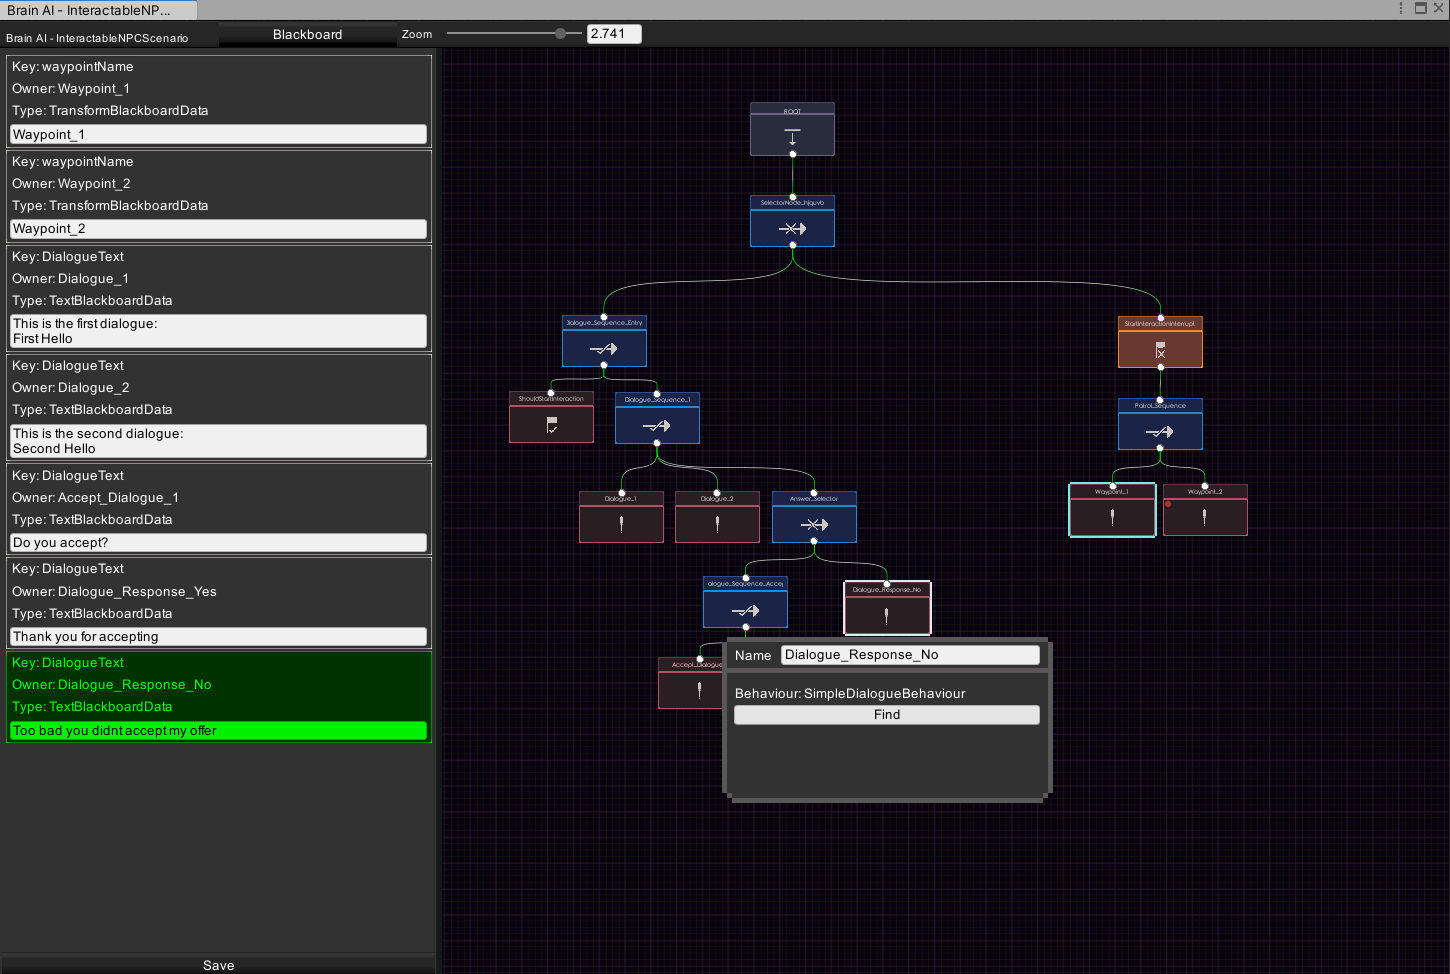The height and width of the screenshot is (974, 1450).
Task: Click green 'Owner: Dialogue_Response_No' entry text
Action: pos(112,685)
